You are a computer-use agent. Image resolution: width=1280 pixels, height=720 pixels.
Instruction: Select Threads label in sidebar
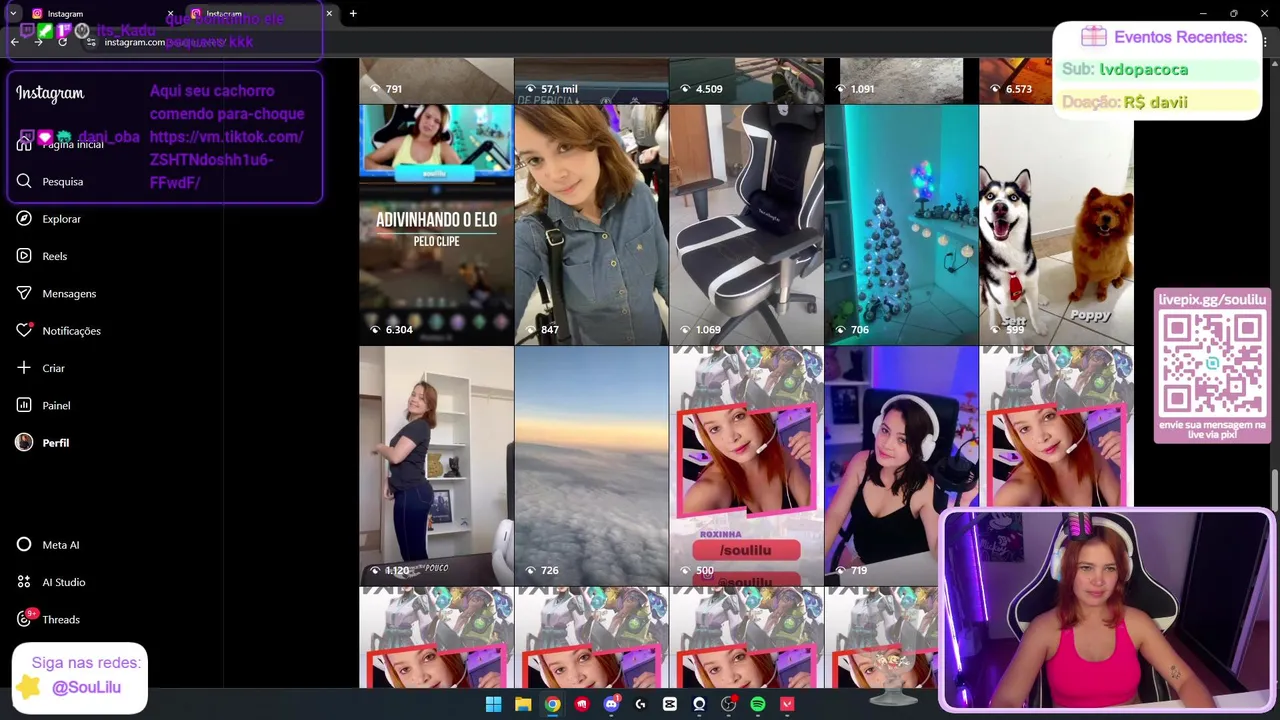[61, 620]
